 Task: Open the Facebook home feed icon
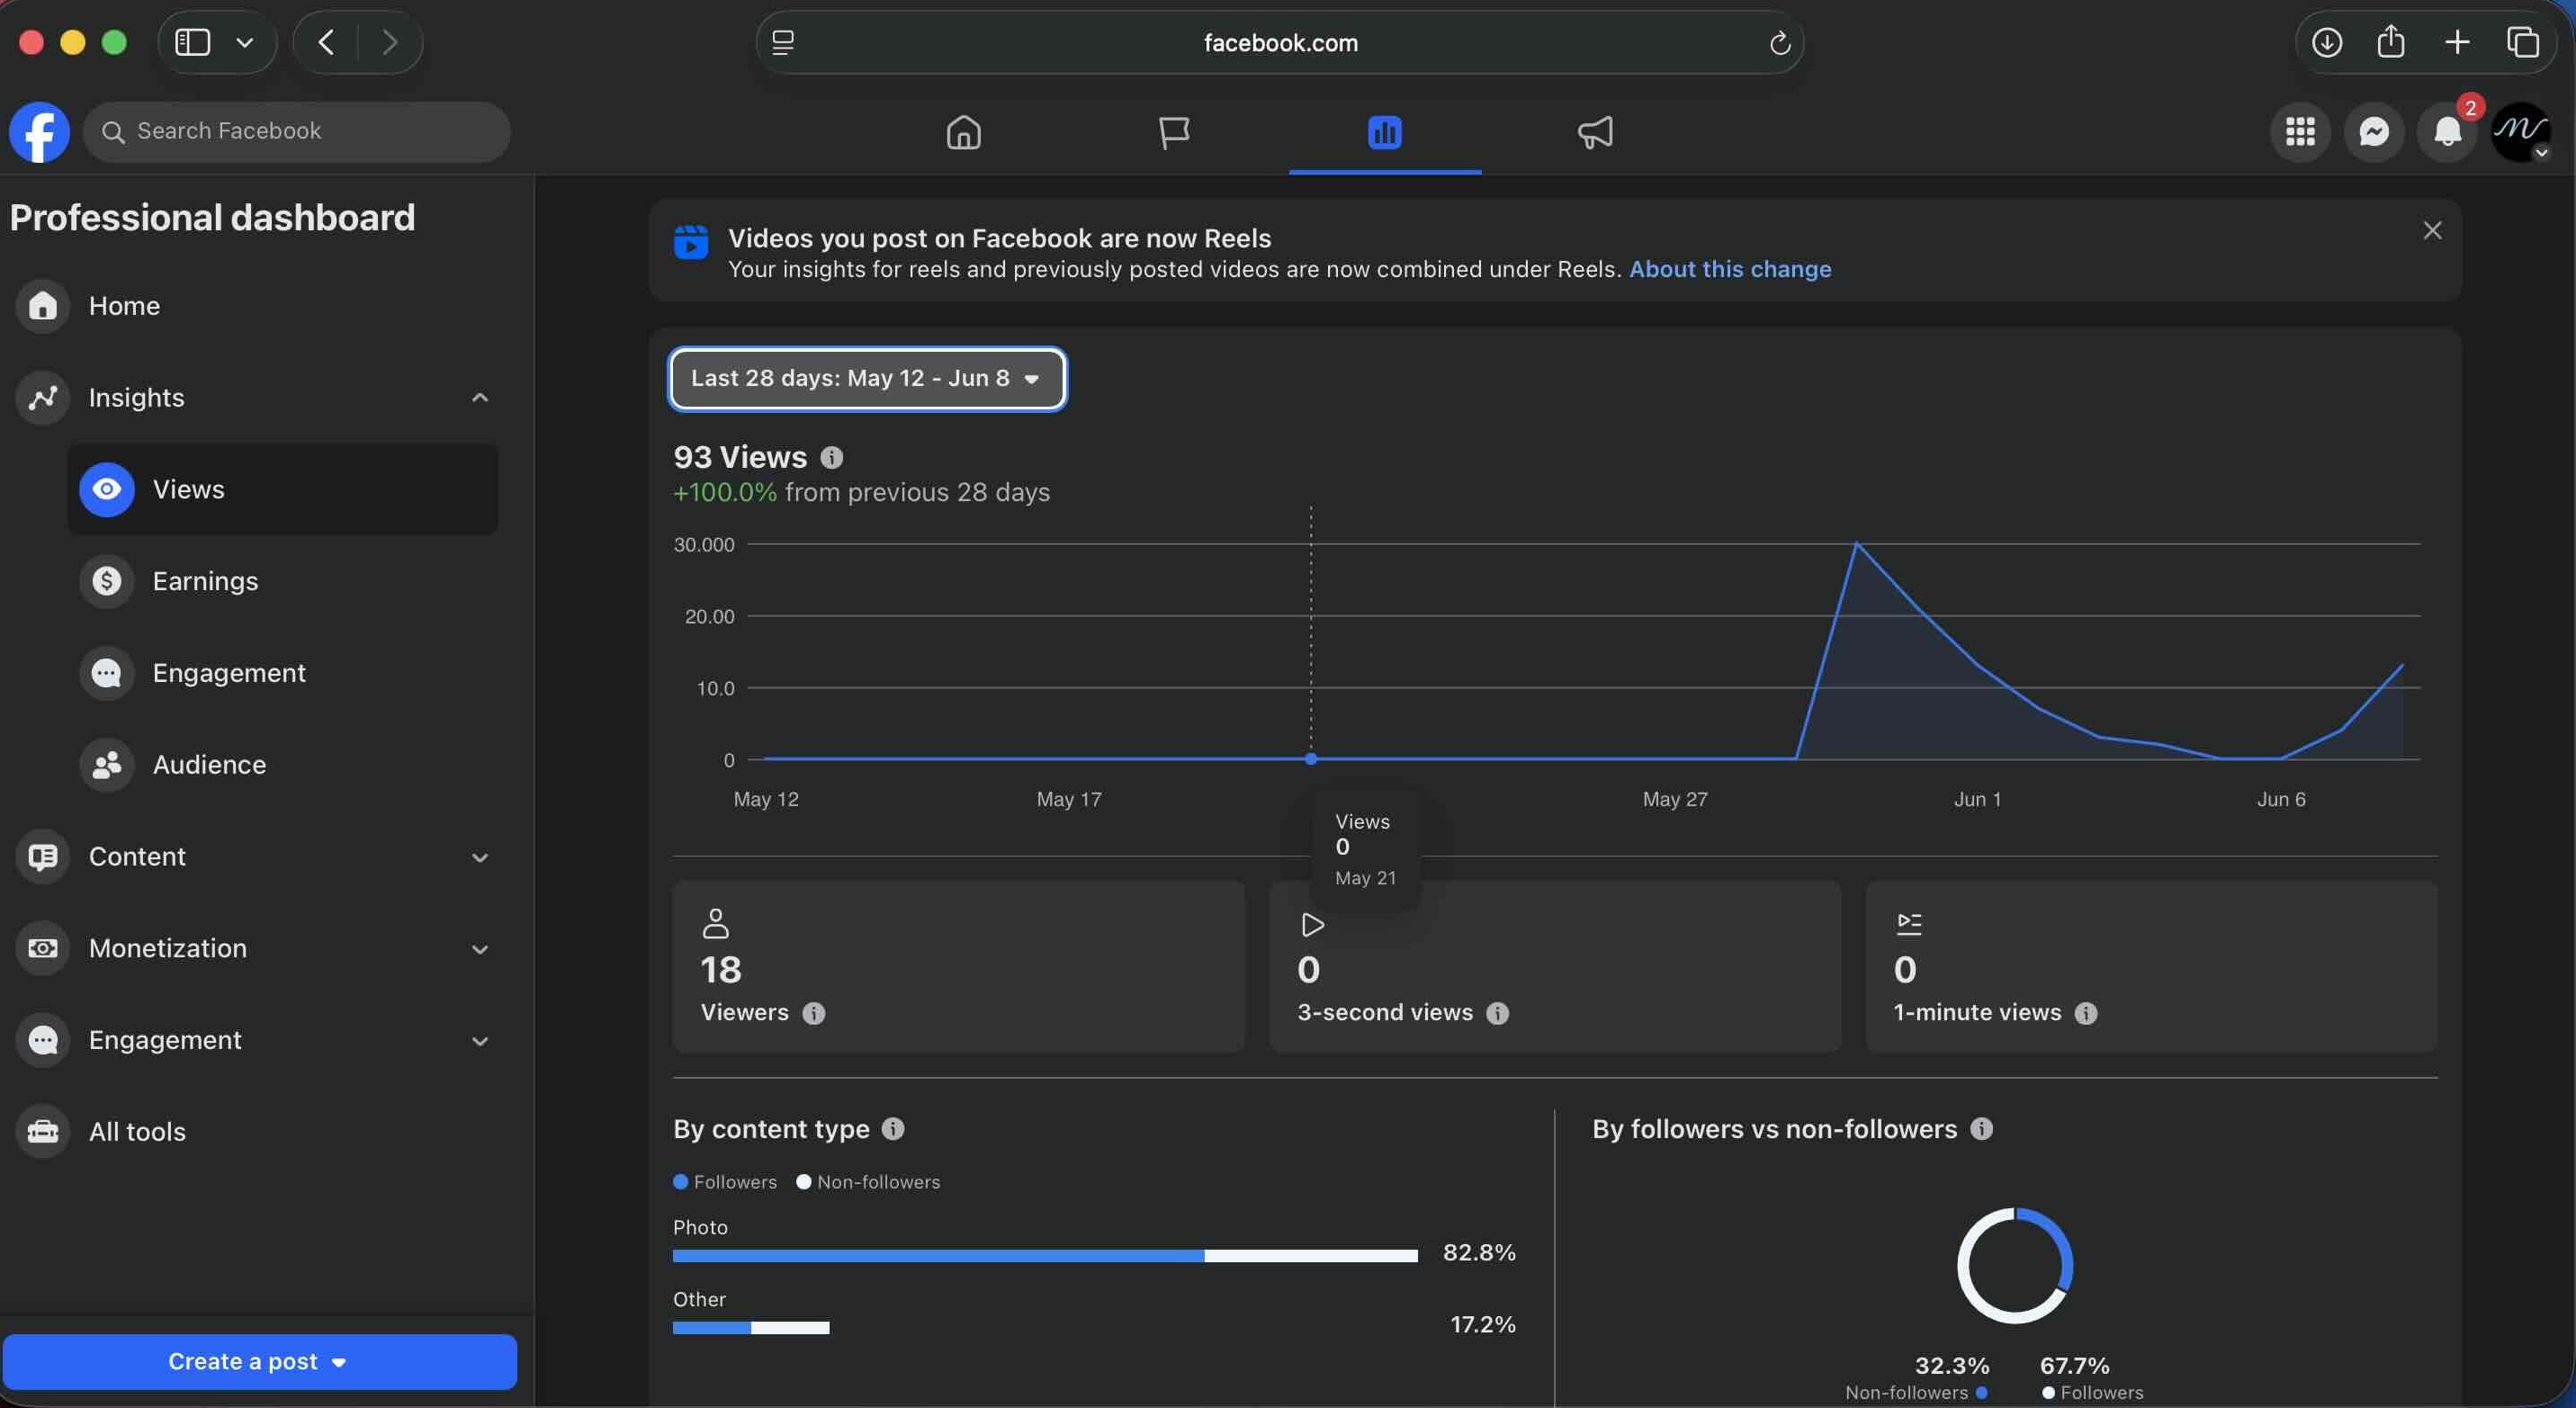point(963,132)
